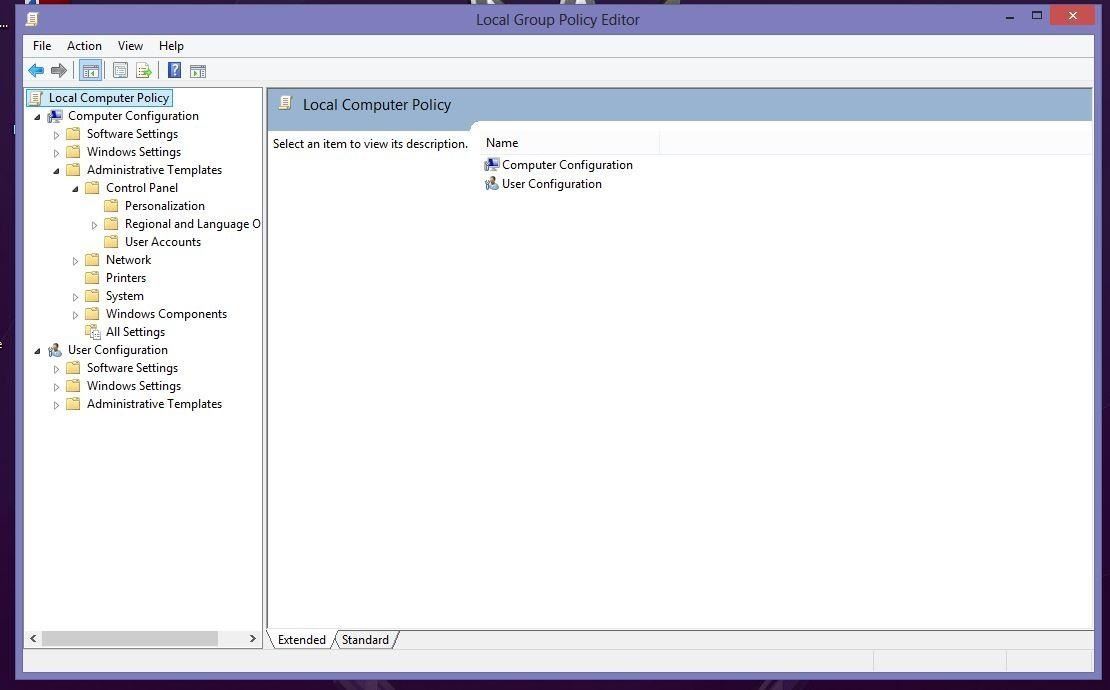Switch to the Standard tab
The height and width of the screenshot is (690, 1110).
pos(365,640)
